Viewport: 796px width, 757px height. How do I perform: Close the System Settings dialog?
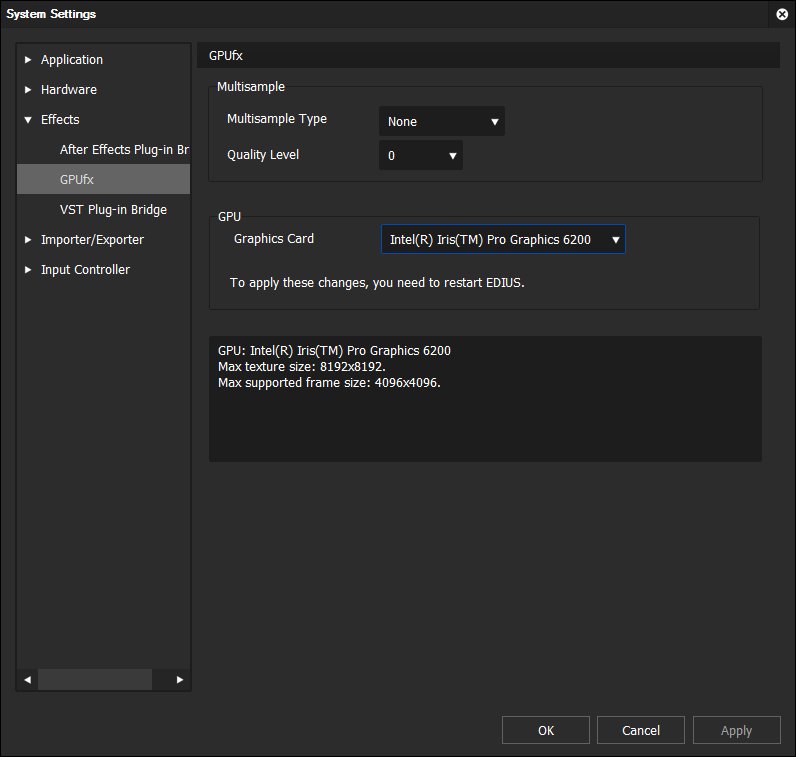click(x=782, y=14)
